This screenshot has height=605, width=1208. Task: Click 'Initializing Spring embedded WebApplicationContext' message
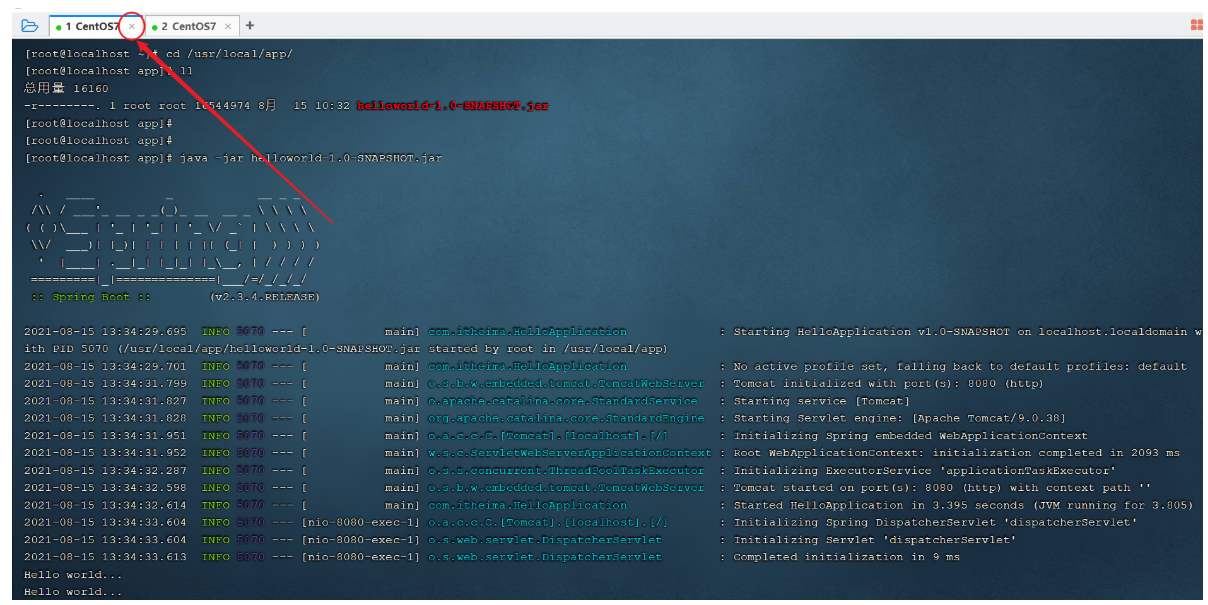click(x=911, y=436)
